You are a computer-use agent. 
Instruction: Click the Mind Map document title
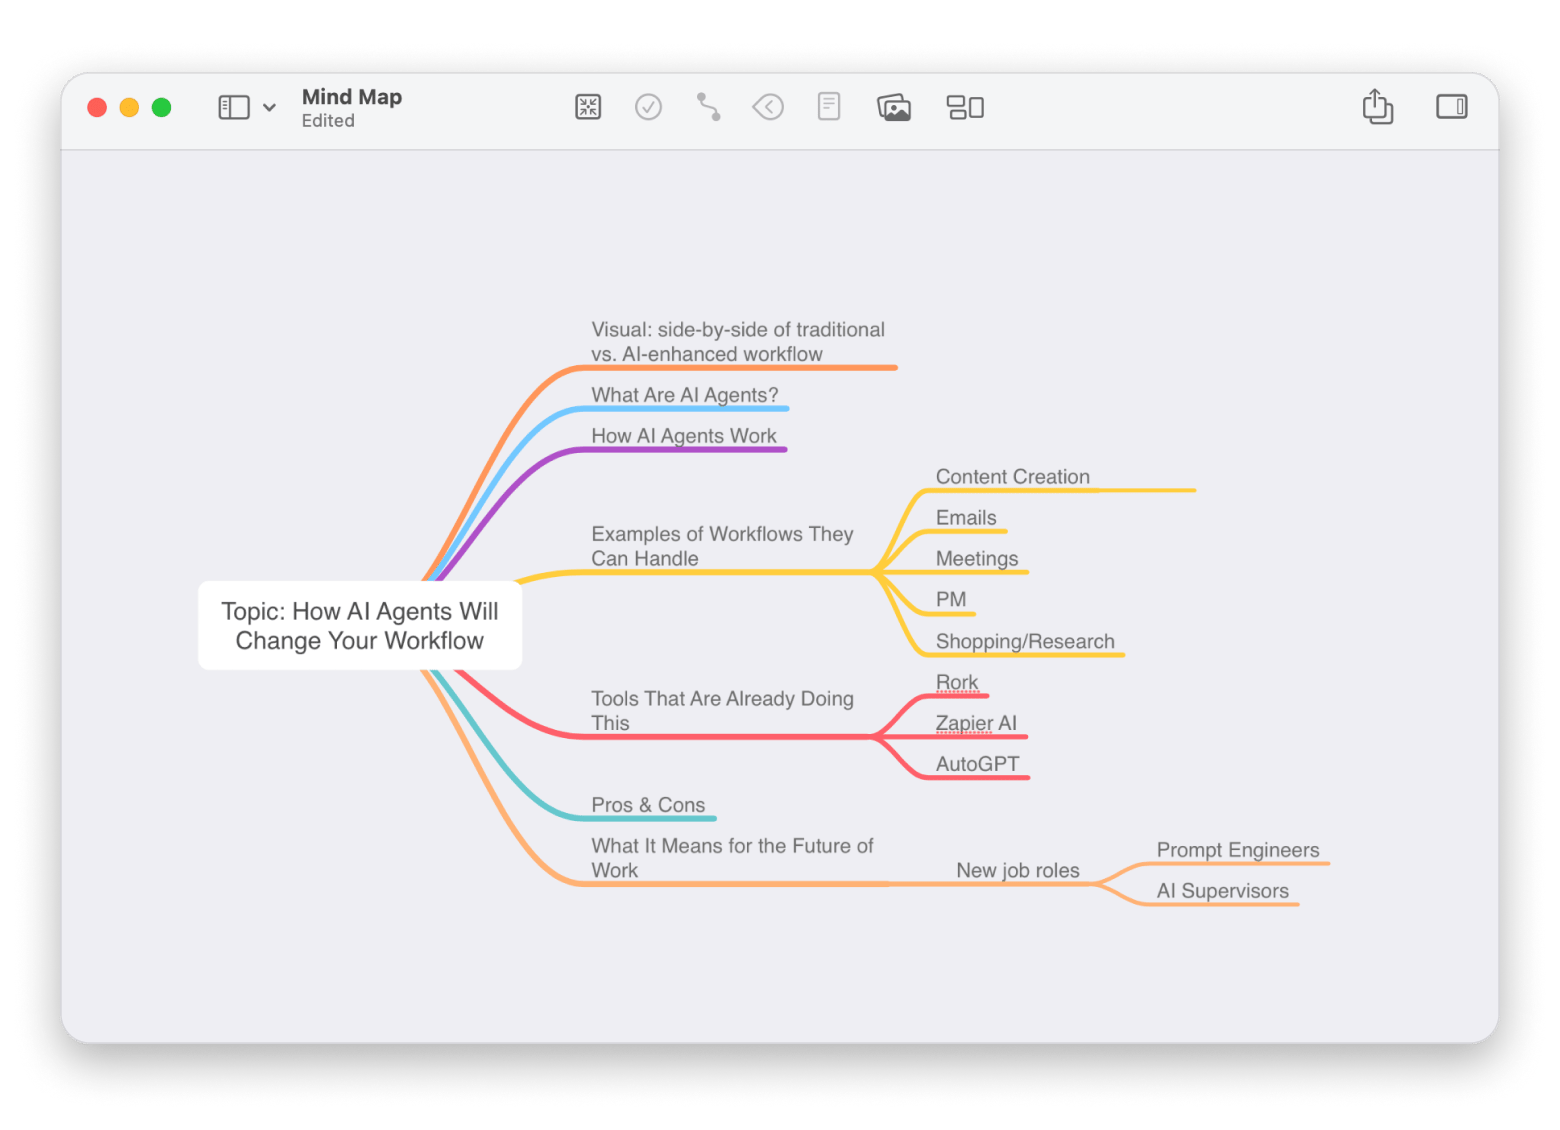[x=352, y=97]
